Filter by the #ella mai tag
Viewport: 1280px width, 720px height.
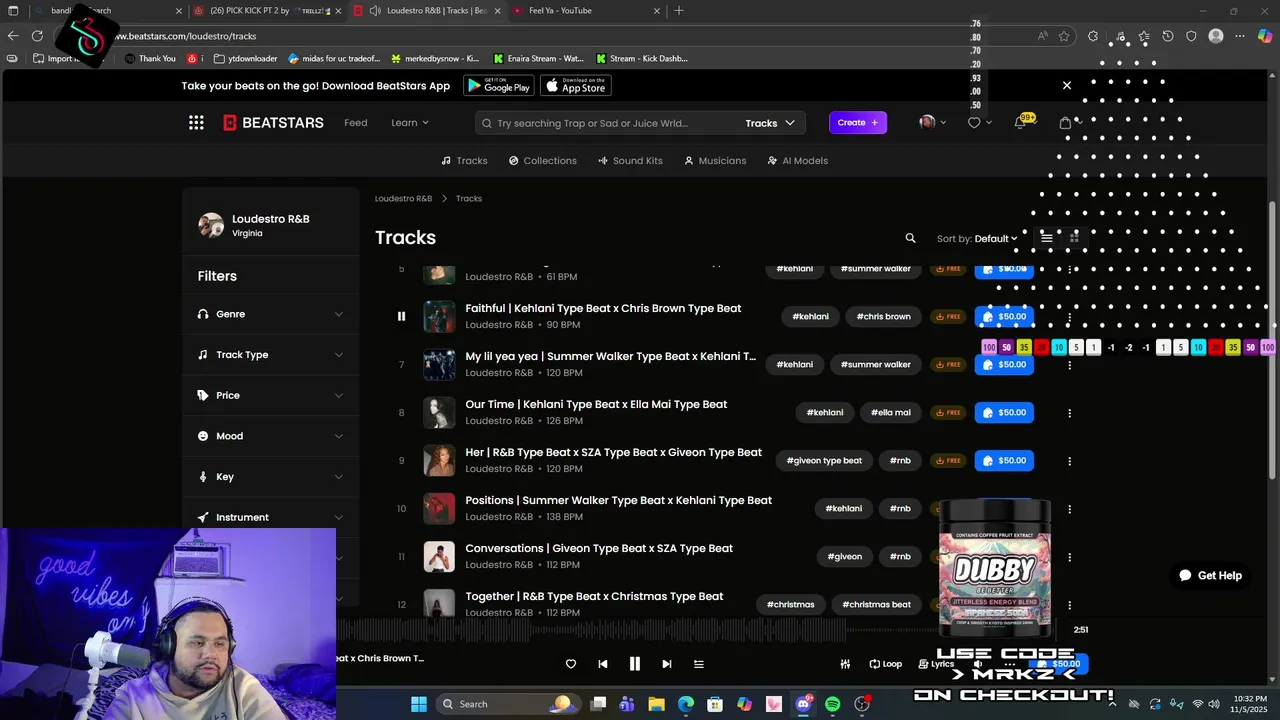890,413
